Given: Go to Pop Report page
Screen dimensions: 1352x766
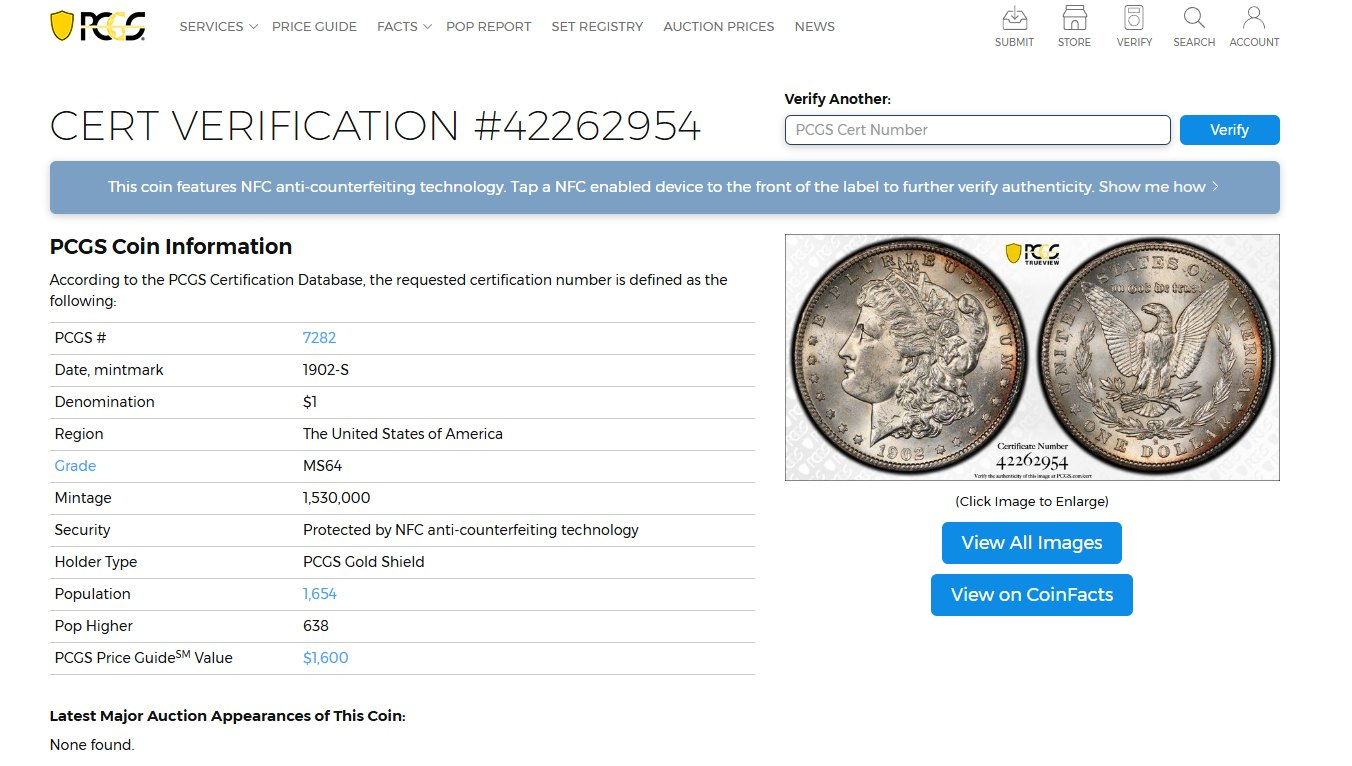Looking at the screenshot, I should click(x=488, y=27).
